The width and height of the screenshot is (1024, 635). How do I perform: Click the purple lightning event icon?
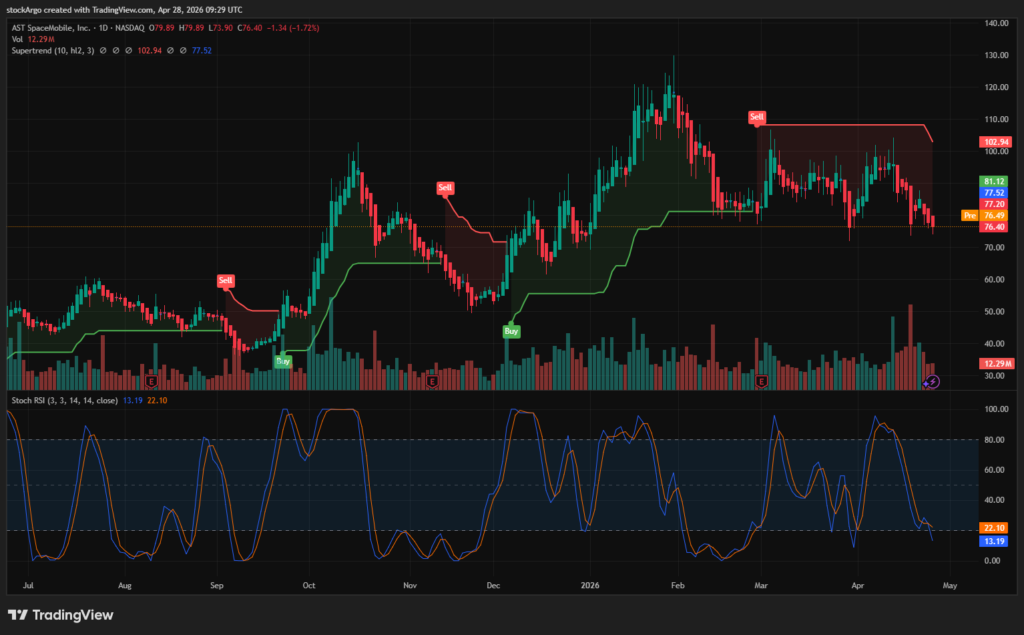click(x=933, y=382)
